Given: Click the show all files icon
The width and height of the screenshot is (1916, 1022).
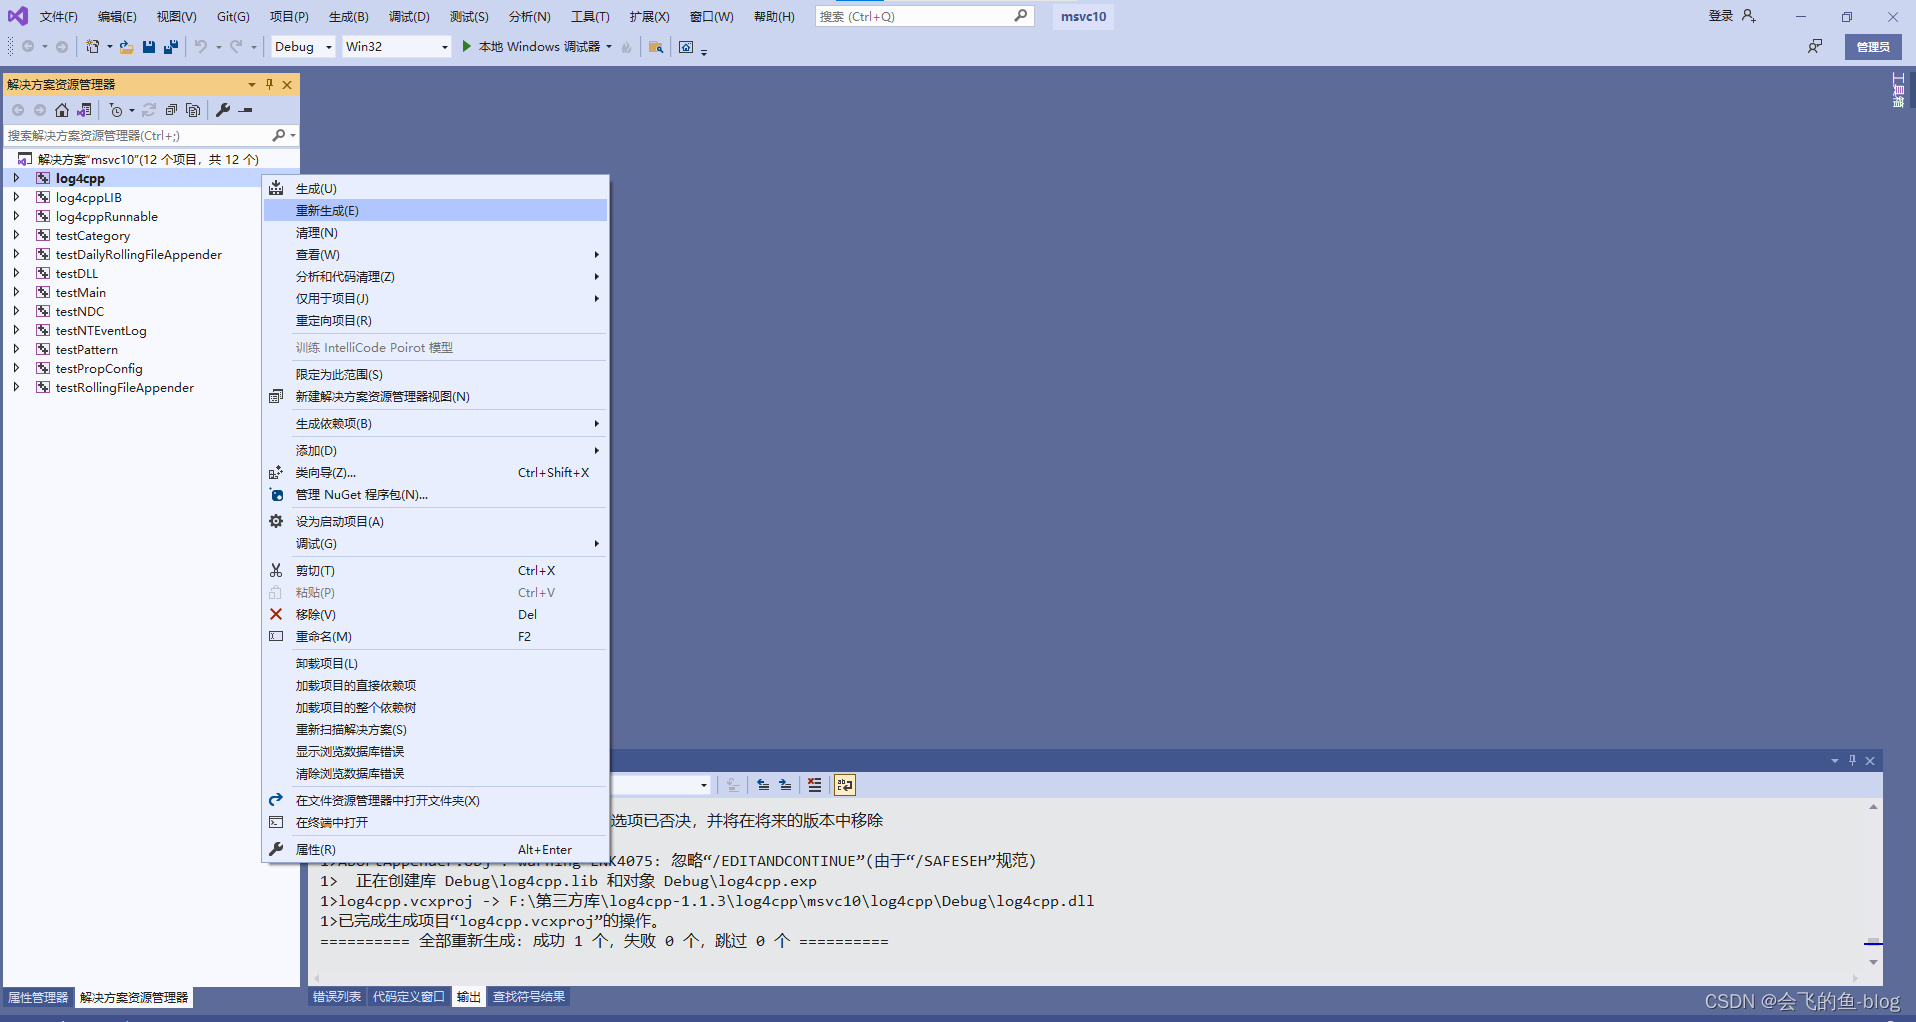Looking at the screenshot, I should tap(193, 110).
